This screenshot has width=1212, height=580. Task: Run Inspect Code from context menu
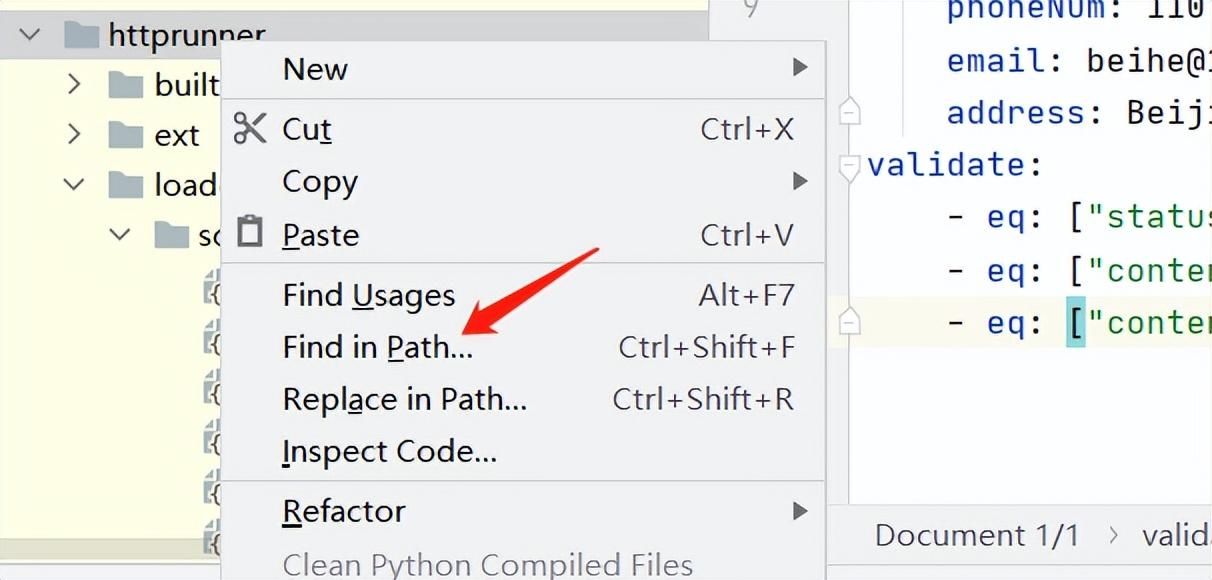click(390, 452)
